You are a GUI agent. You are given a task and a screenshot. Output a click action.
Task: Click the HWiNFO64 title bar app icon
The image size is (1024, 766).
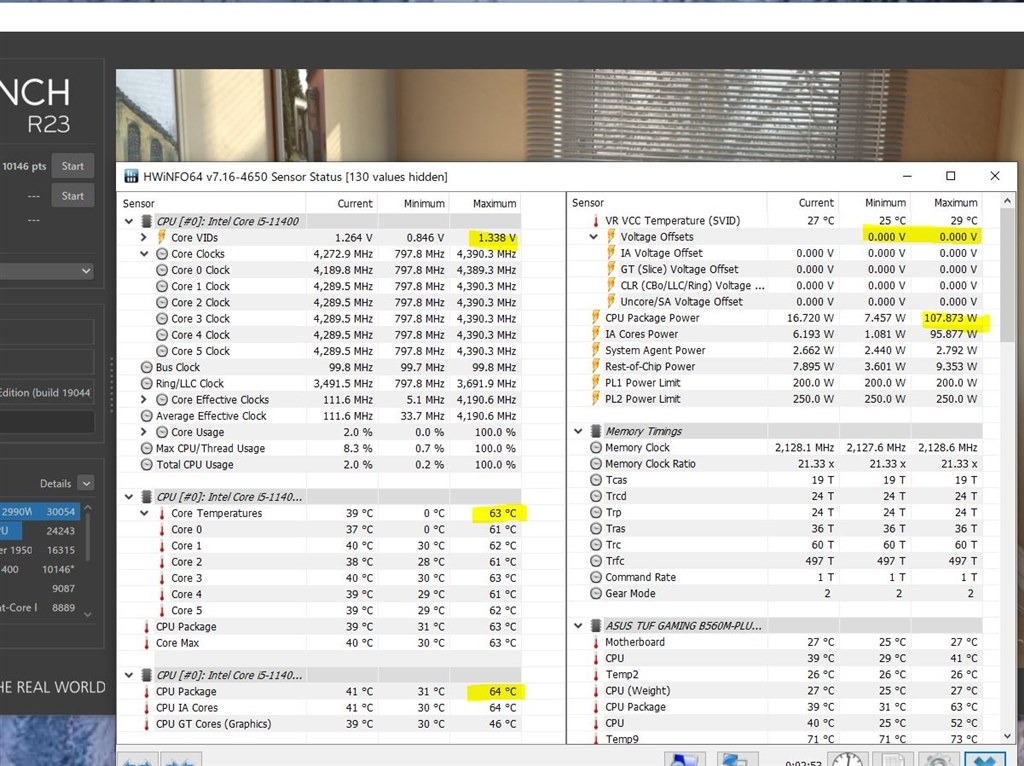click(131, 176)
